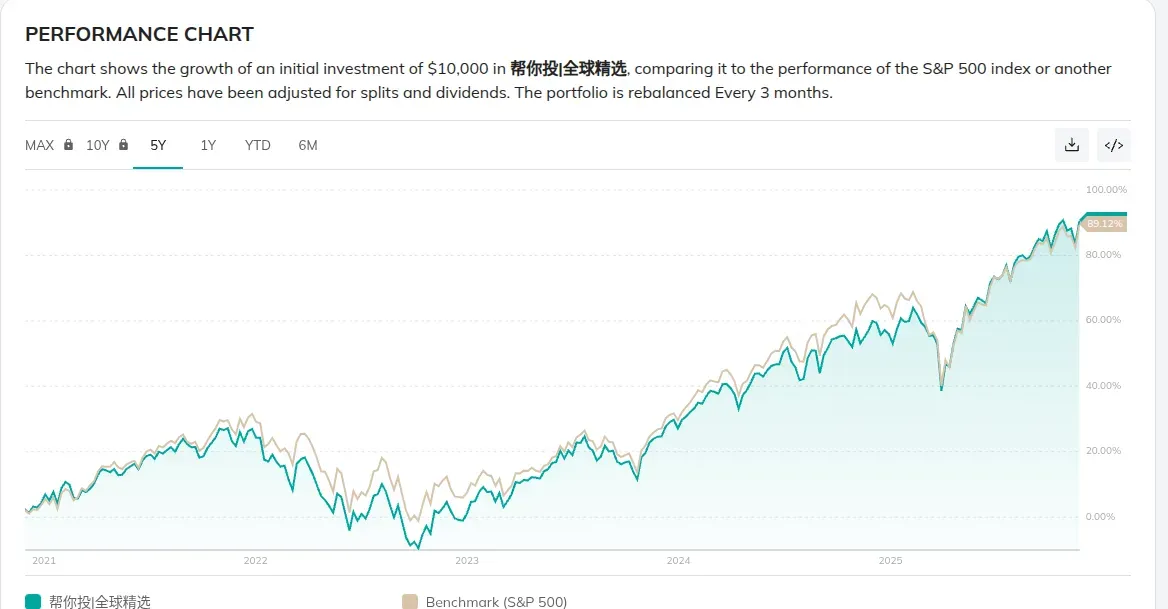This screenshot has width=1168, height=609.
Task: Click the lock icon beside 10Y
Action: pos(123,145)
